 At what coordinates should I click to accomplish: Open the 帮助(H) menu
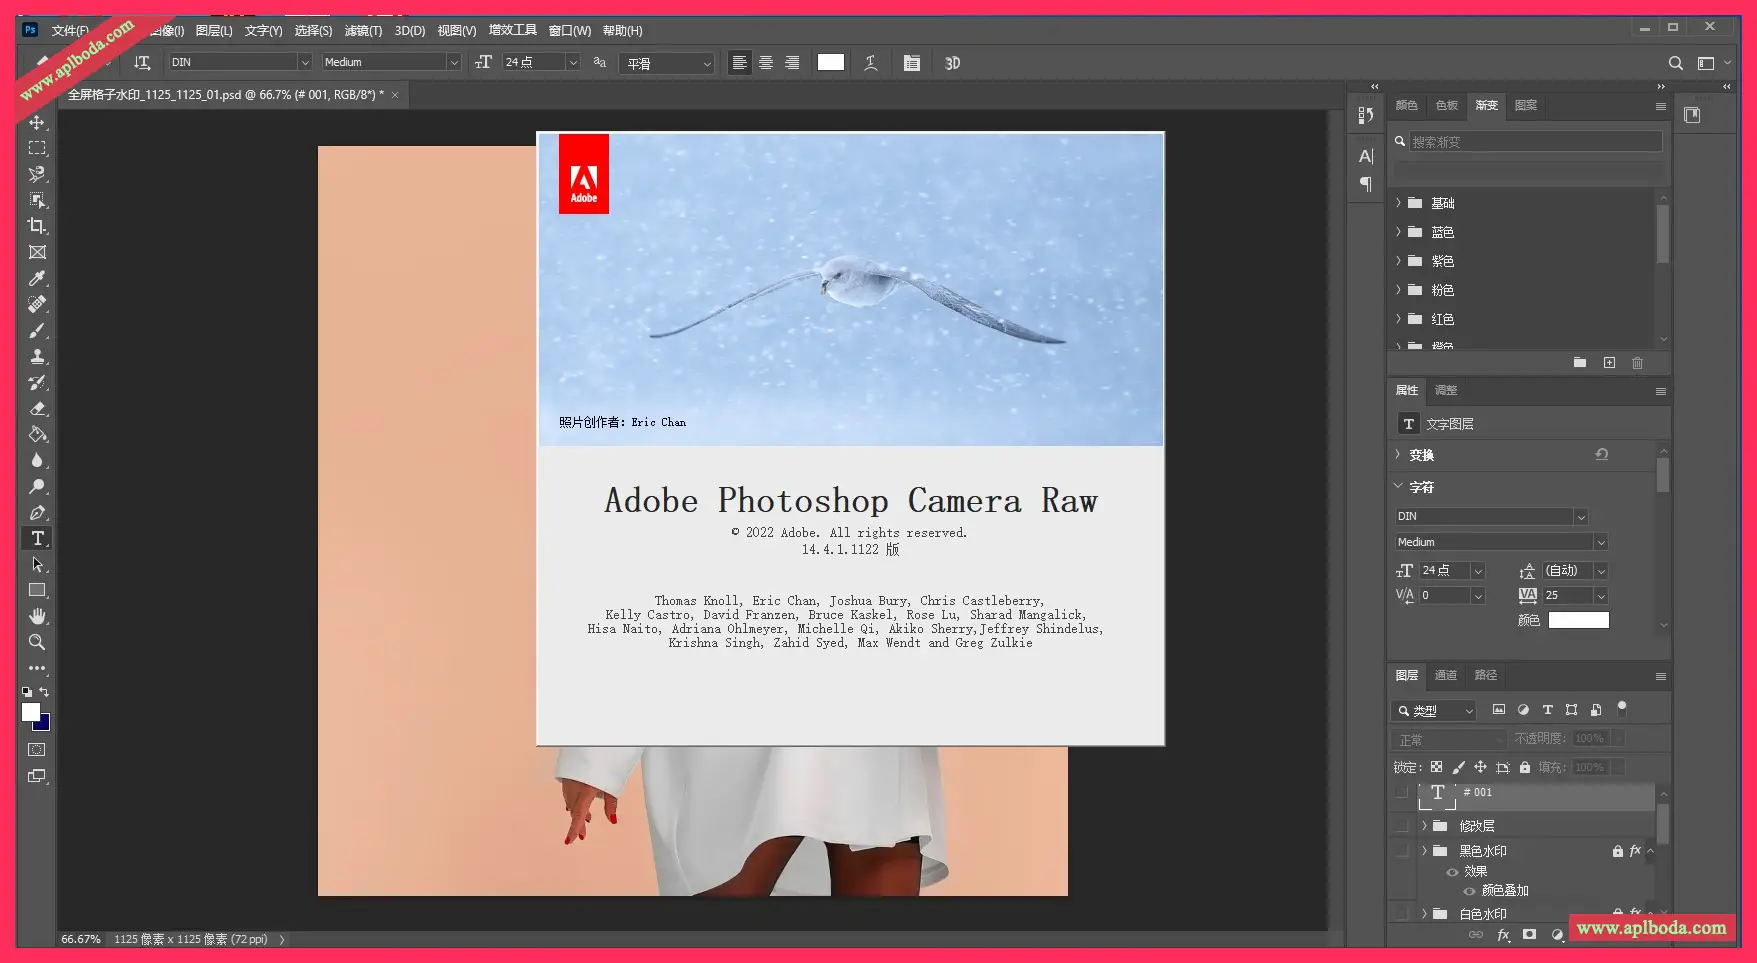622,31
